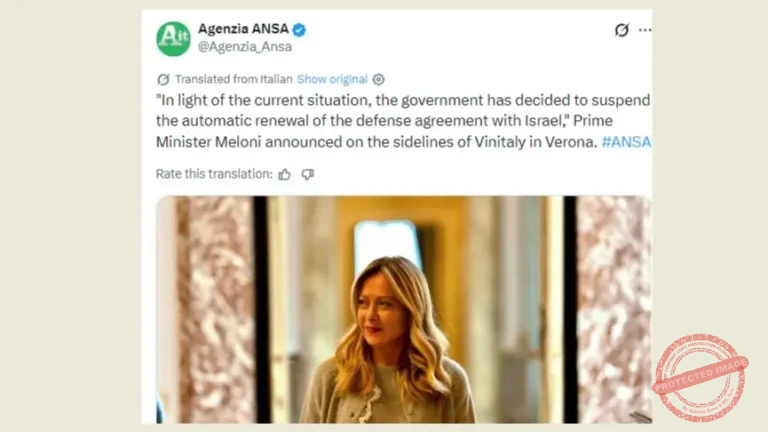This screenshot has width=768, height=432.
Task: Open translation settings gear icon
Action: pos(379,79)
